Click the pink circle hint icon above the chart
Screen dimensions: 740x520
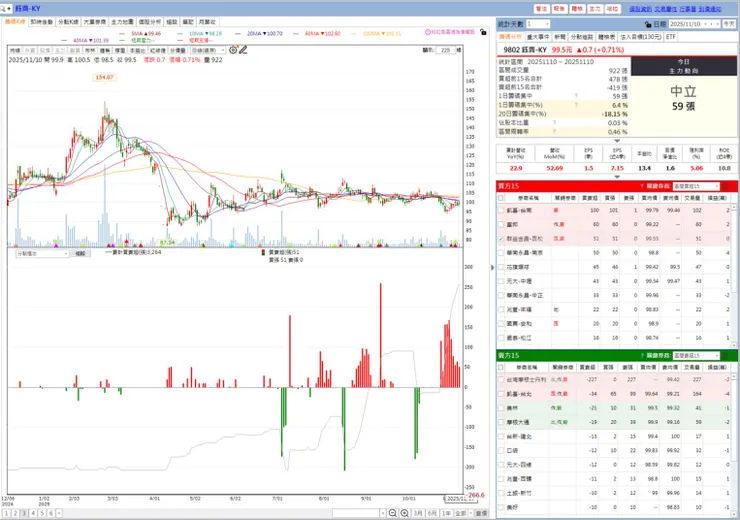coord(428,32)
